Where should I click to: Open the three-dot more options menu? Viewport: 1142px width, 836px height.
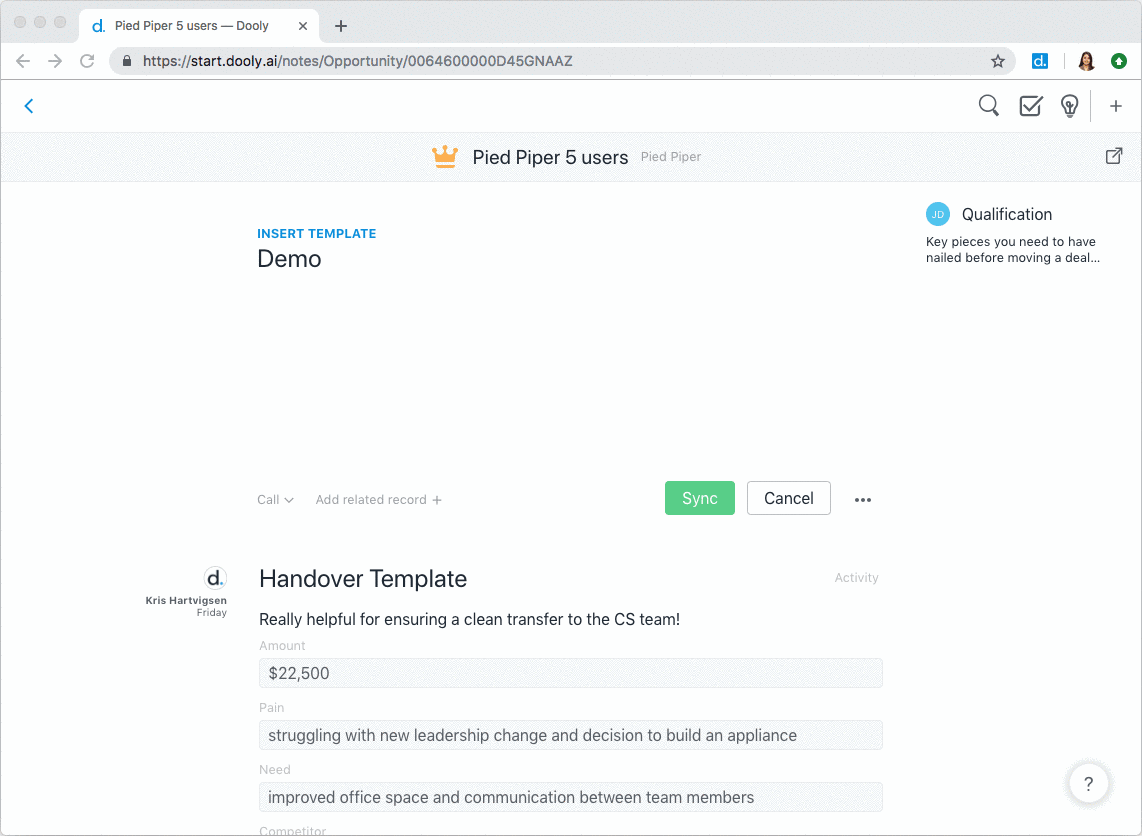pos(863,500)
